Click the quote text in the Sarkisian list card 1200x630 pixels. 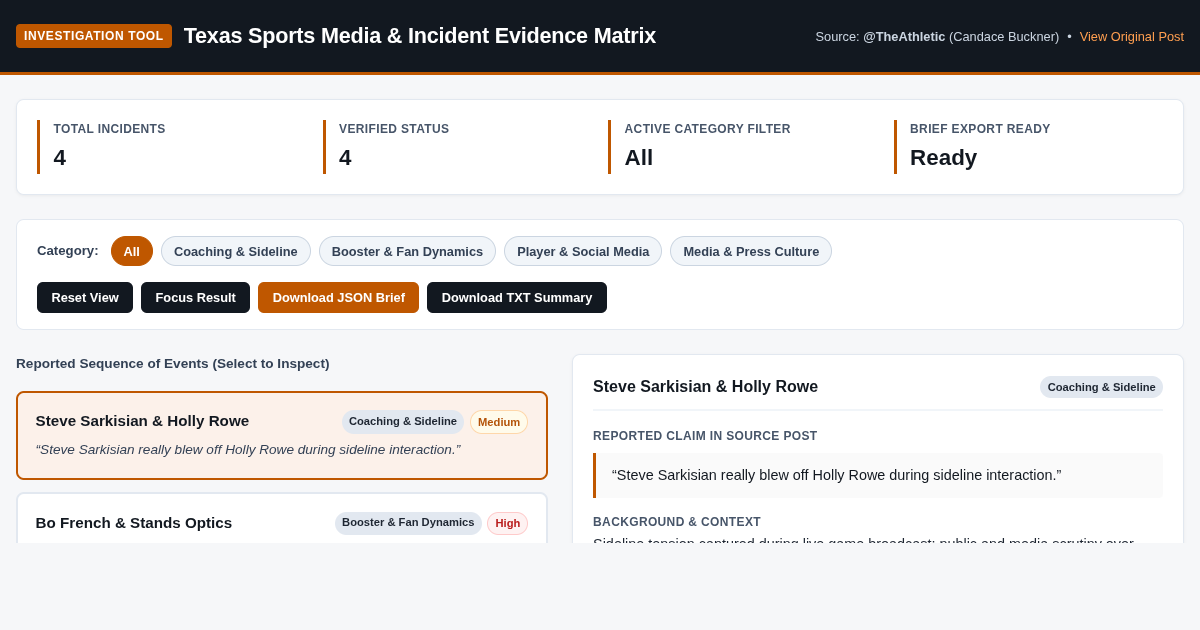[x=248, y=450]
